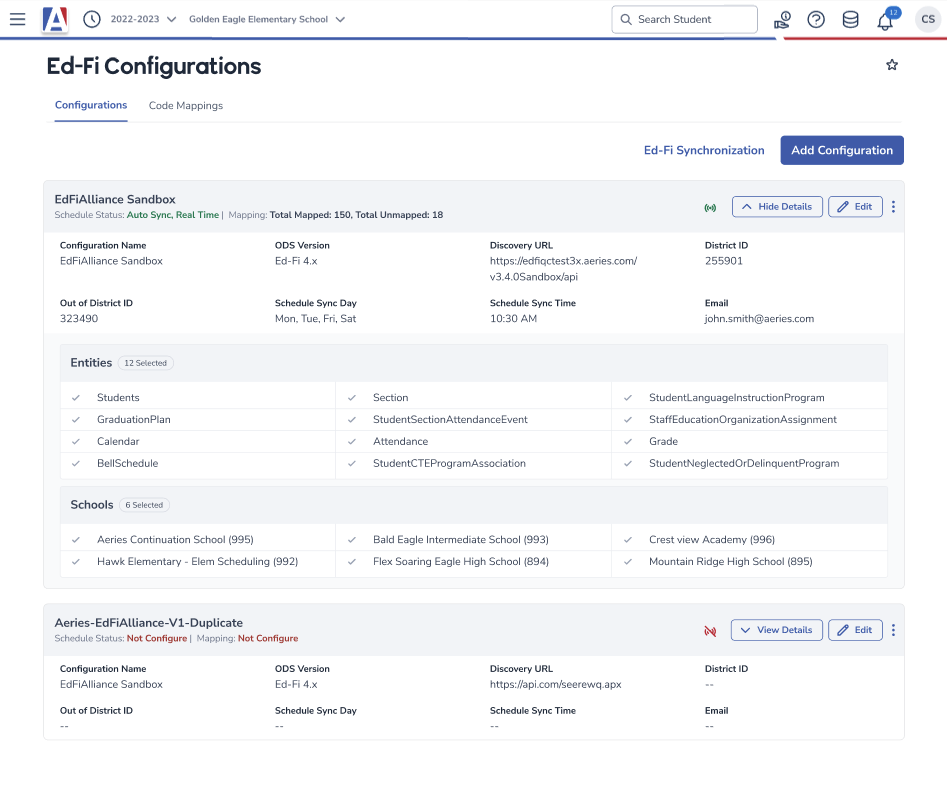Expand Aeries-EdFiAlliance-V1-Duplicate with View Details
Viewport: 947px width, 798px height.
[x=777, y=630]
